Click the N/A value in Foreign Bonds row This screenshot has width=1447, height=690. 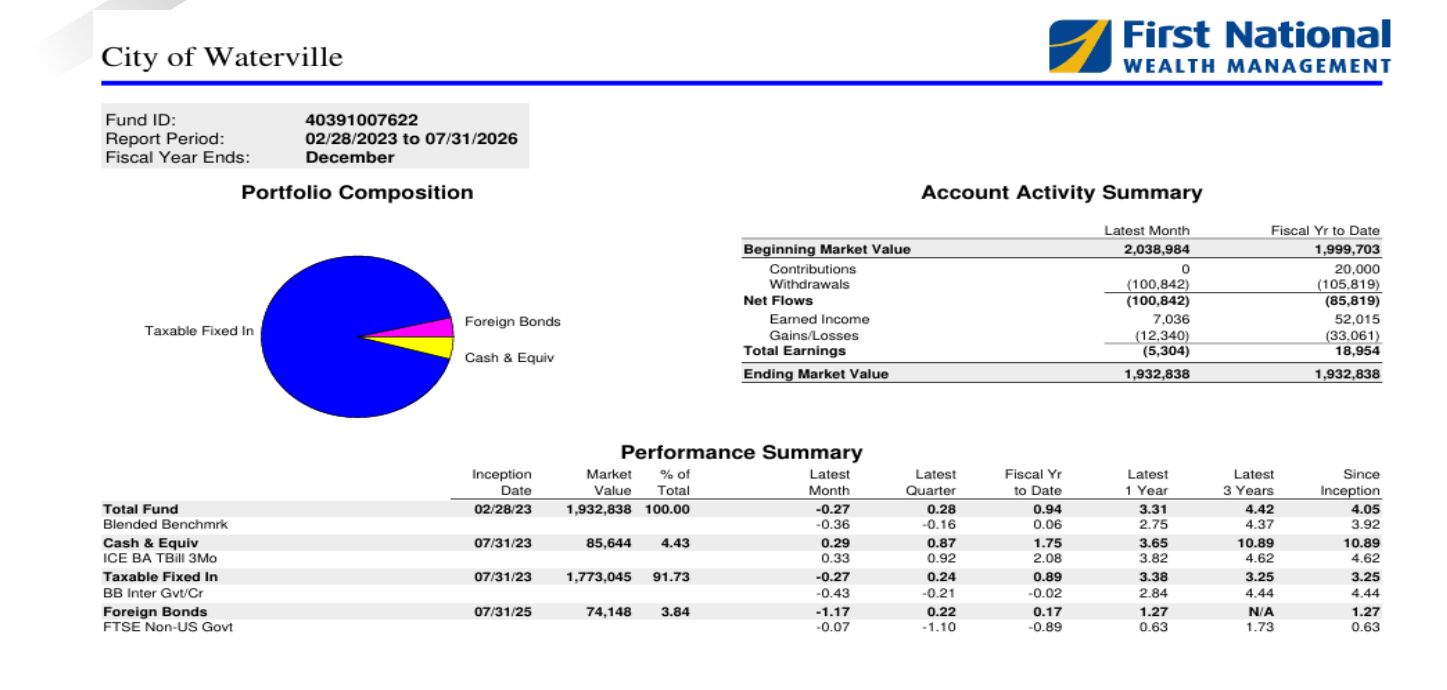1260,612
